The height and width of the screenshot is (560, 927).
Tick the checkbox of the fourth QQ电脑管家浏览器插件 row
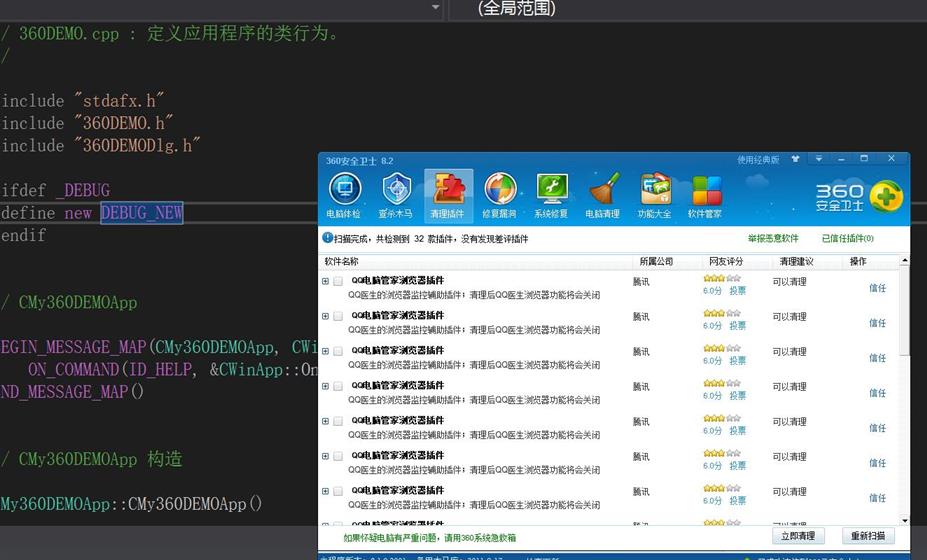coord(338,386)
